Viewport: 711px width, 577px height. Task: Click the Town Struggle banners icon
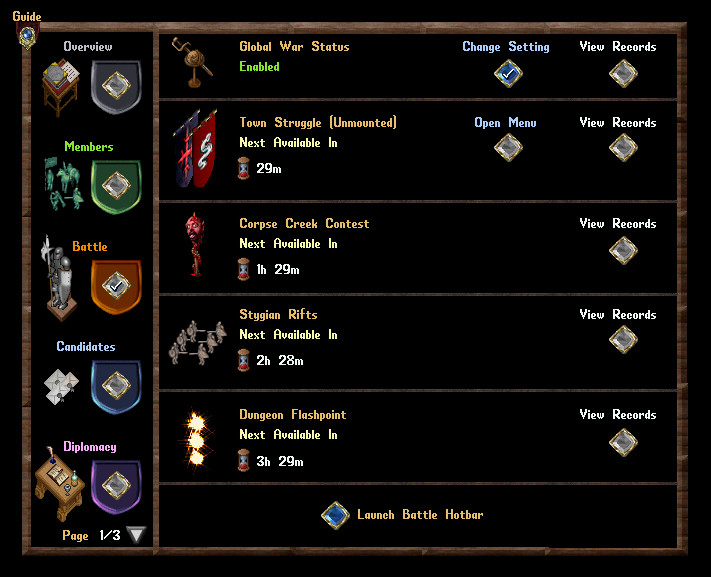[195, 148]
